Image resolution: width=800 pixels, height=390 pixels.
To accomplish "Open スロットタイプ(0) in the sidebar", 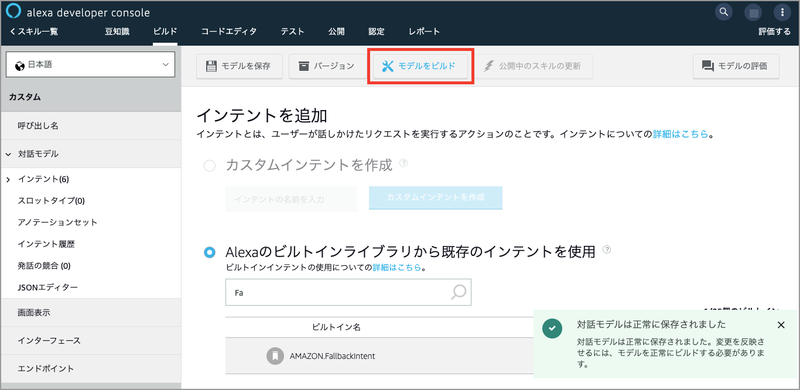I will point(51,201).
